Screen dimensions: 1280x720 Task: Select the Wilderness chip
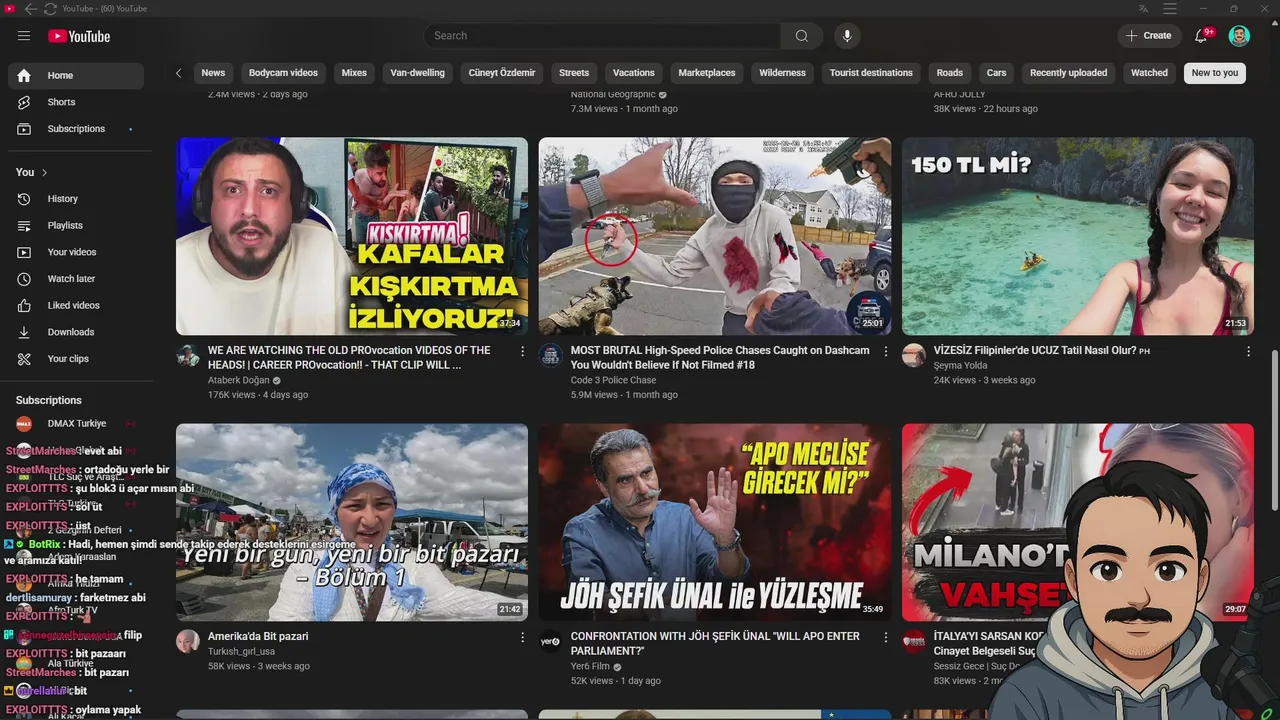(x=782, y=73)
